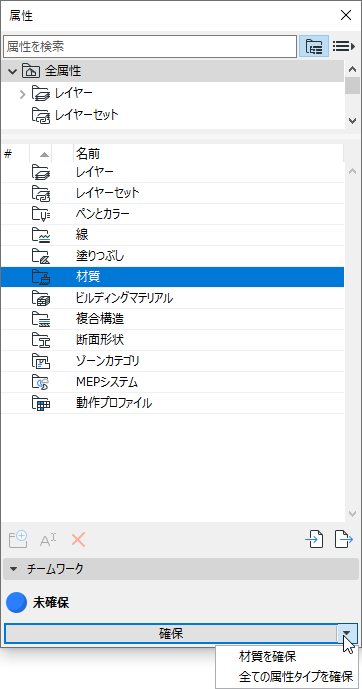
Task: Click the blue 未確保 status indicator
Action: [x=17, y=603]
